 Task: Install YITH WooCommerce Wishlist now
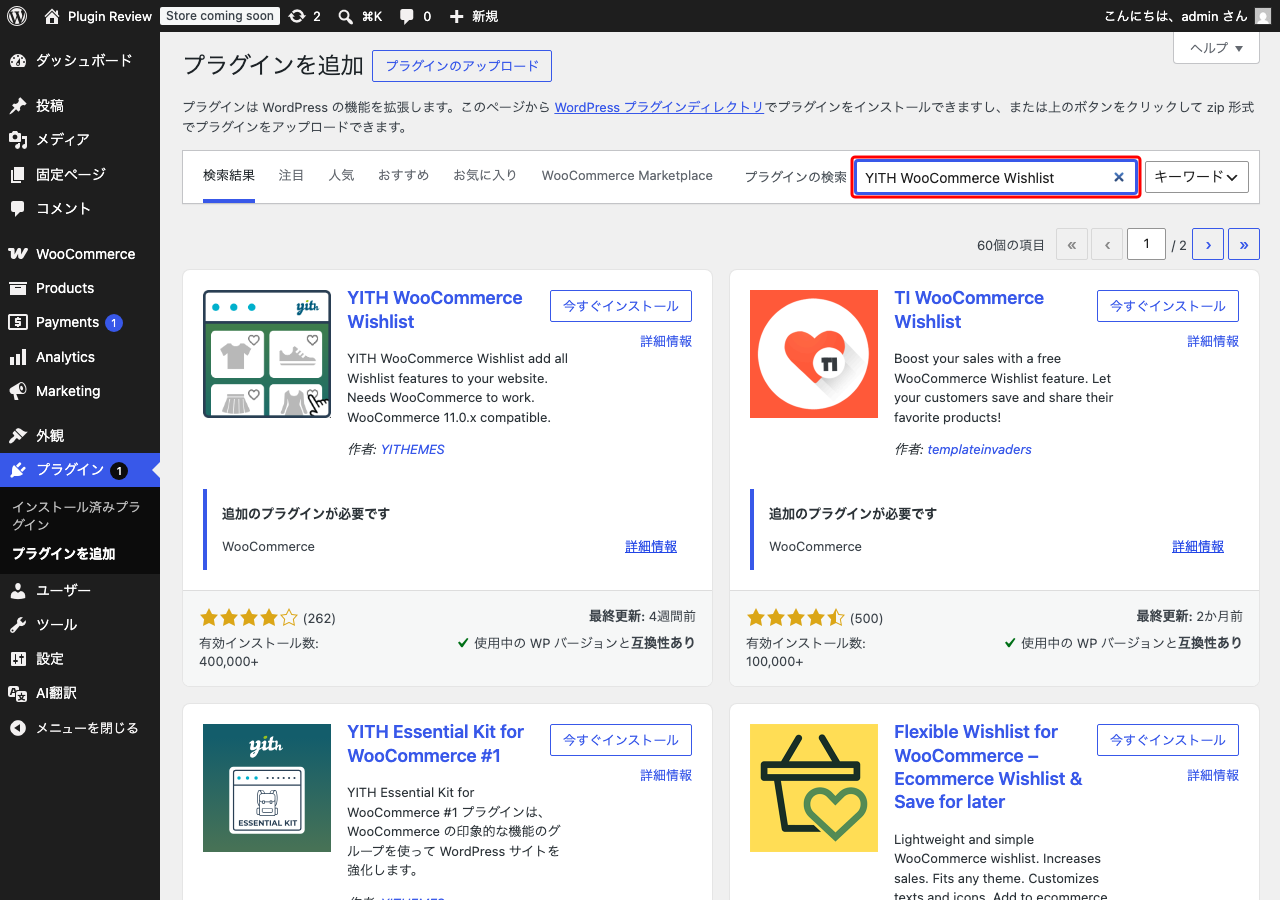tap(621, 306)
